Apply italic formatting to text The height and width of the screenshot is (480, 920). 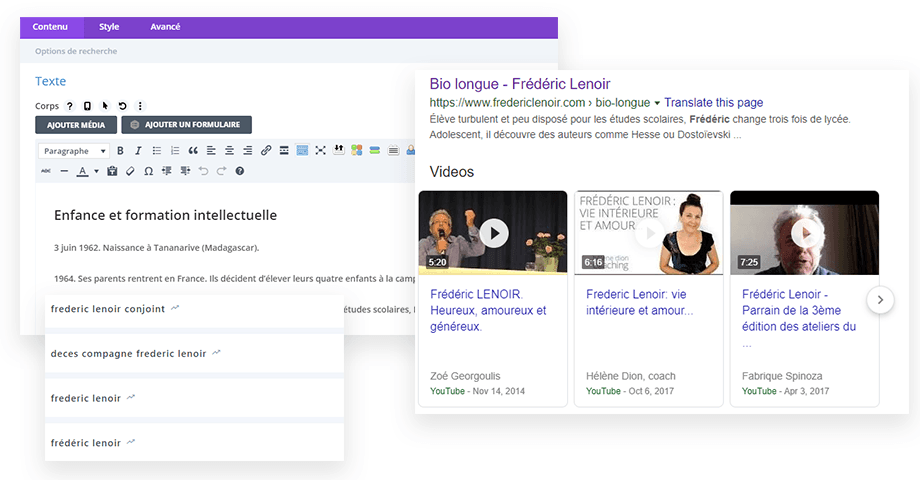(x=137, y=151)
